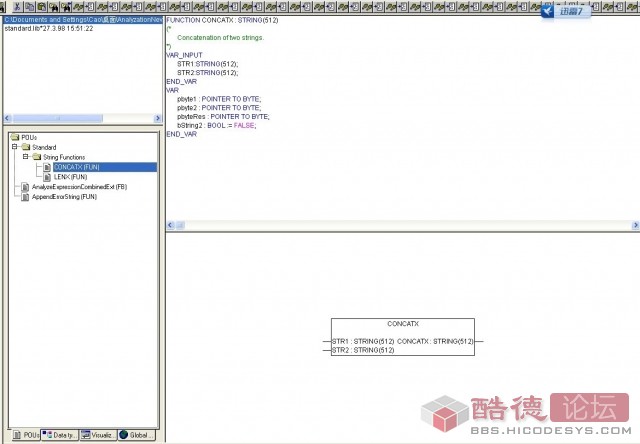Select the library path entry in the list
The height and width of the screenshot is (444, 640).
(x=83, y=19)
